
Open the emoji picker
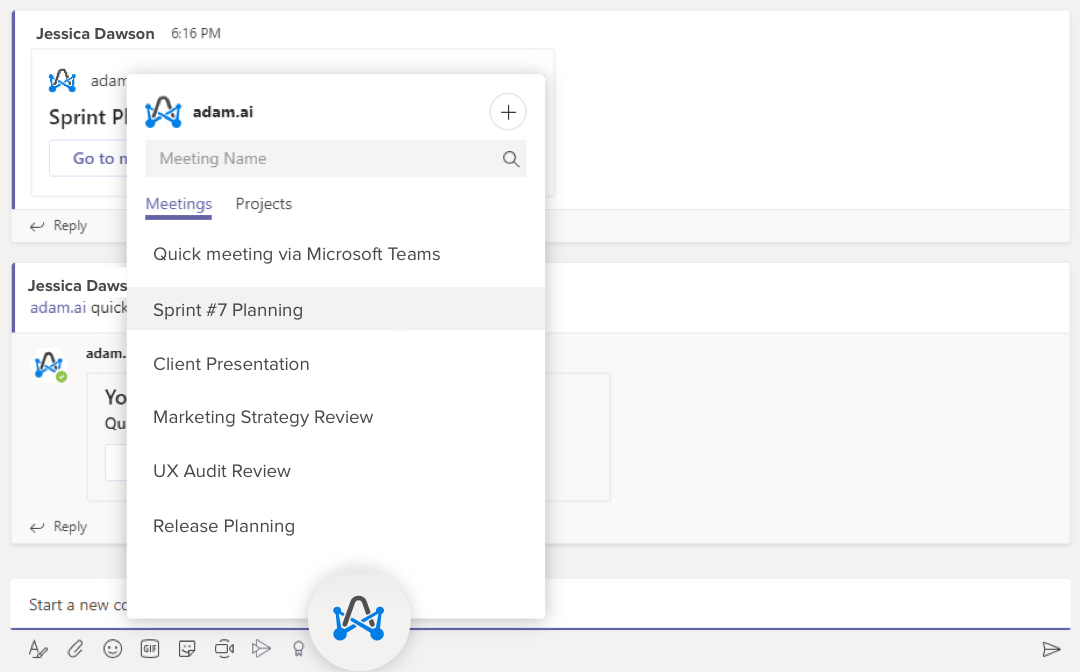(x=112, y=649)
